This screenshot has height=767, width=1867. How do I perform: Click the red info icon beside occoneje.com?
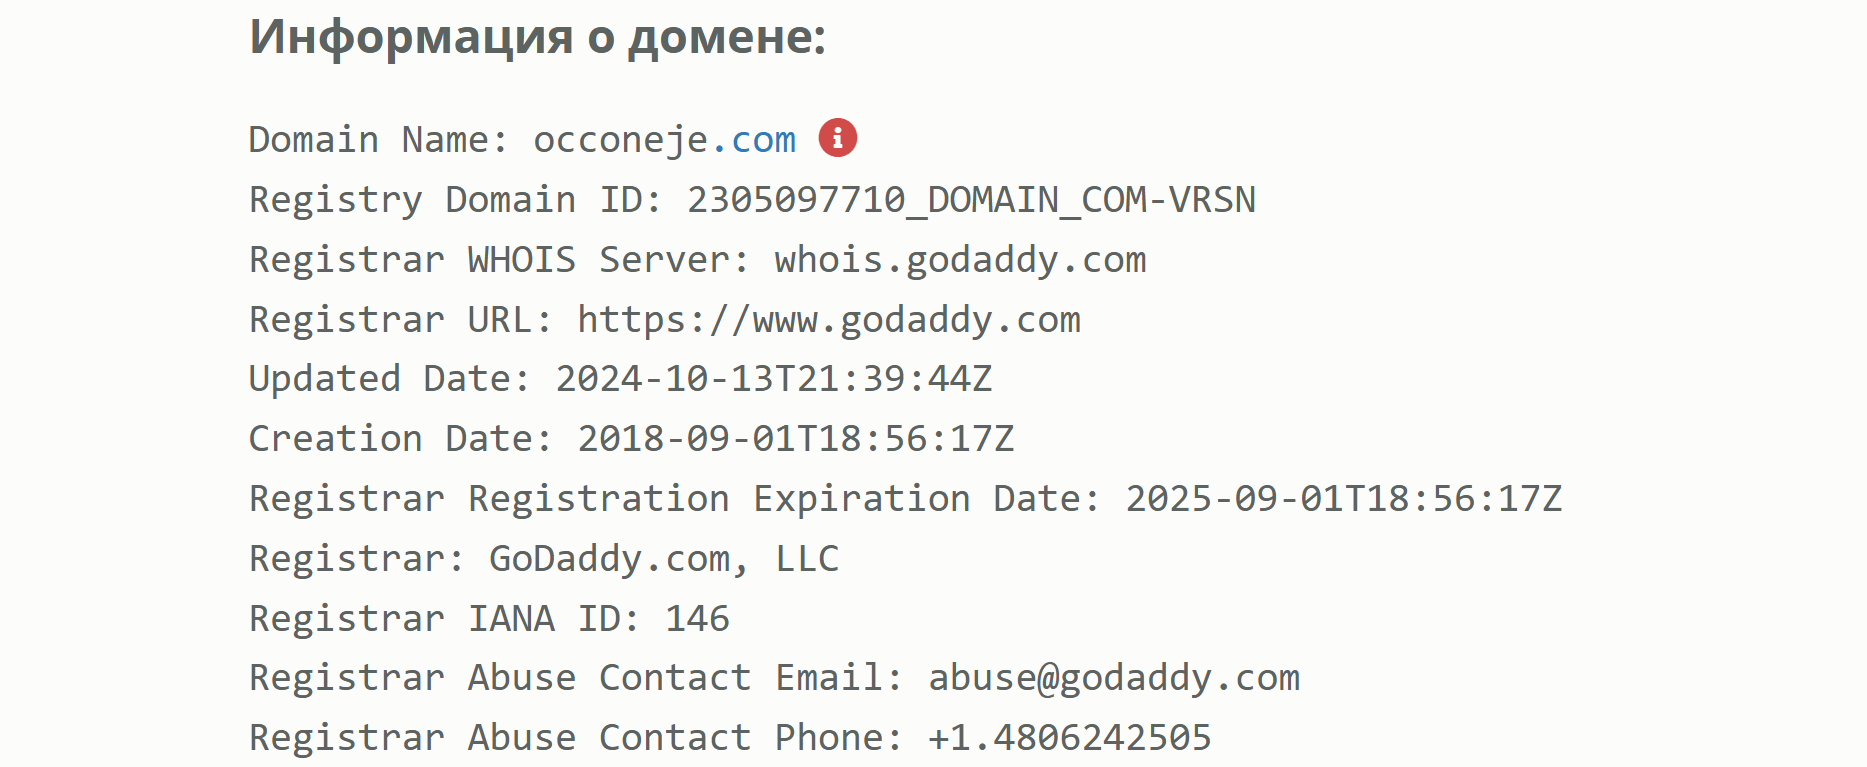point(838,138)
